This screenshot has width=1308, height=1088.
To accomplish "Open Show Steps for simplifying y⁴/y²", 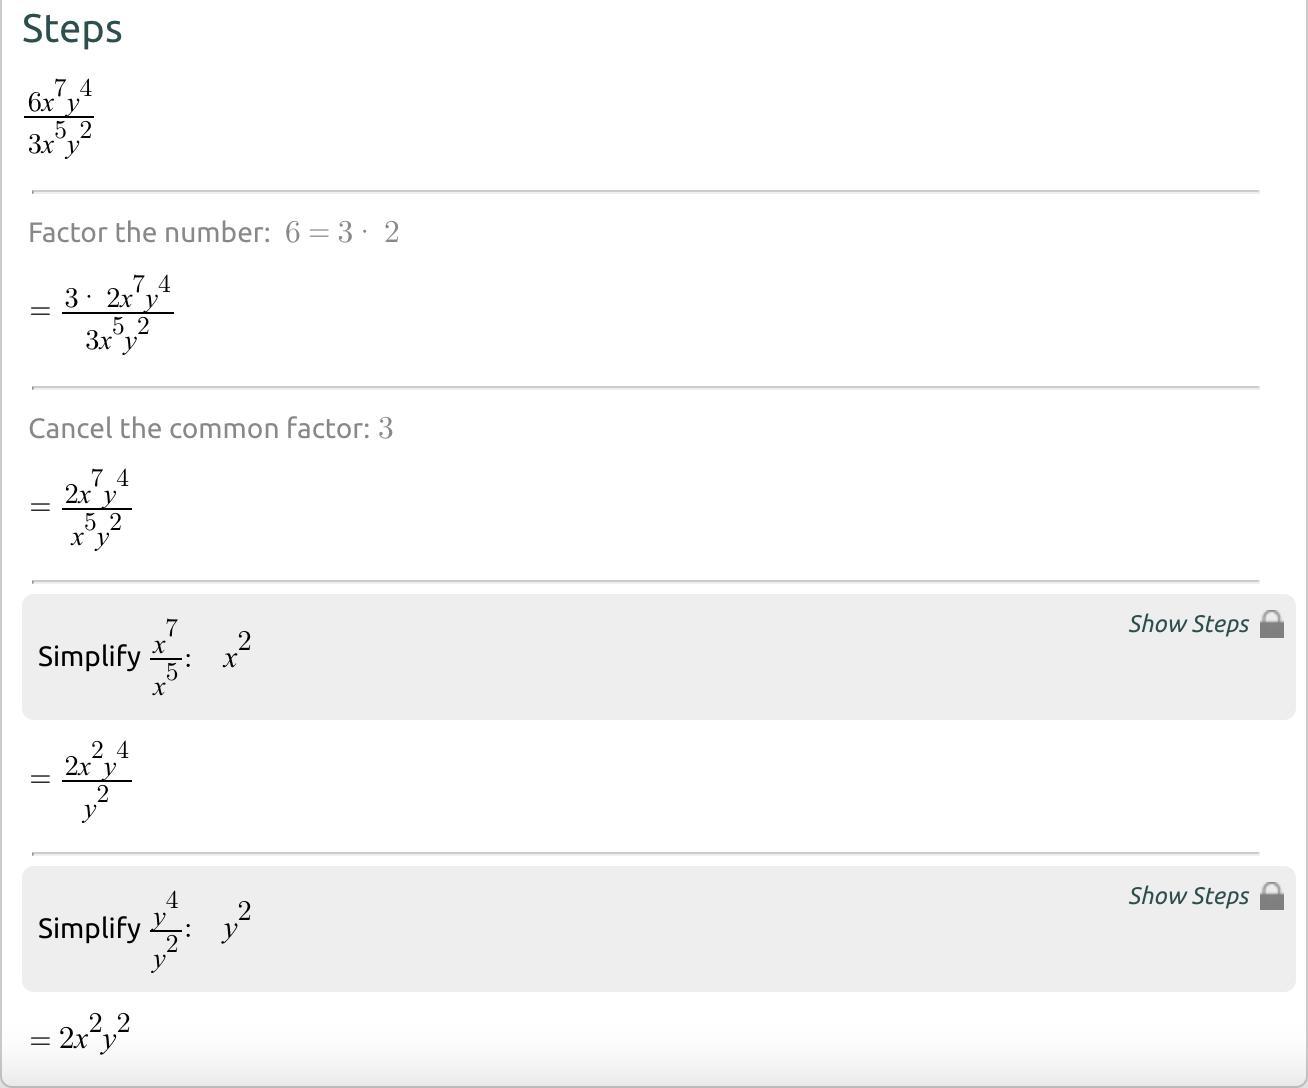I will [1188, 896].
